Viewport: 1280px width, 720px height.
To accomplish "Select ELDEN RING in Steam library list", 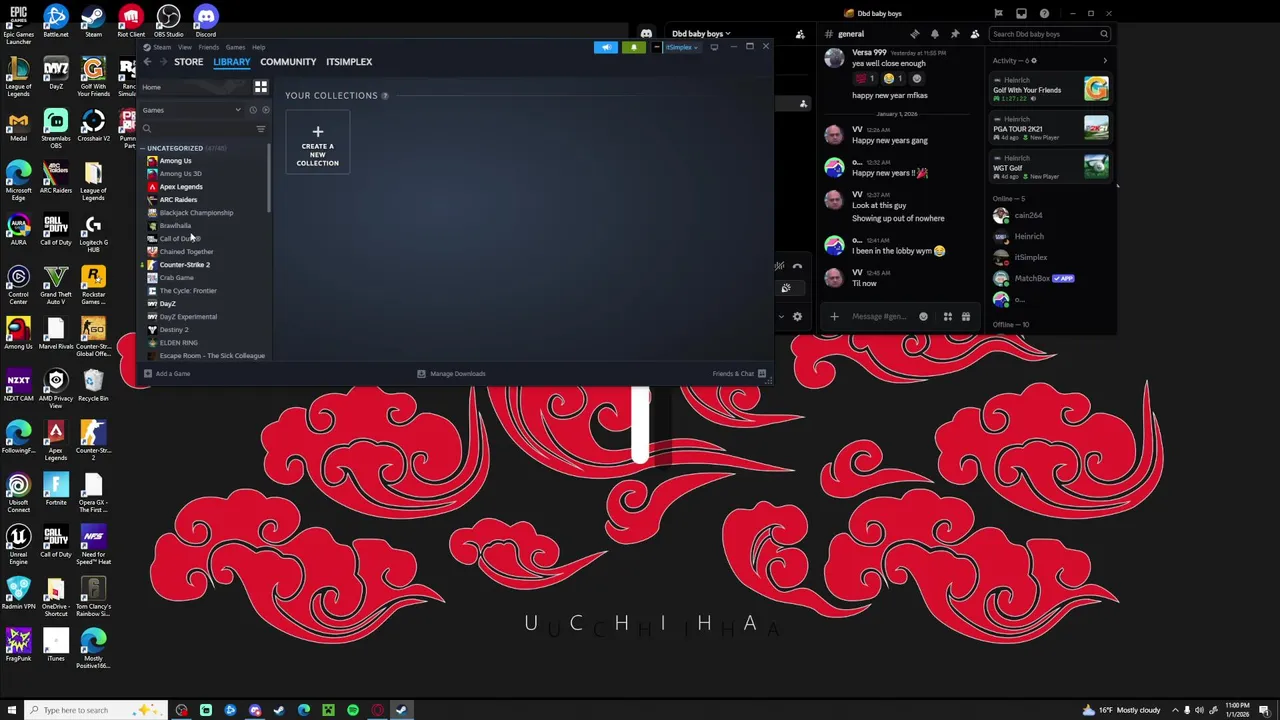I will (178, 343).
